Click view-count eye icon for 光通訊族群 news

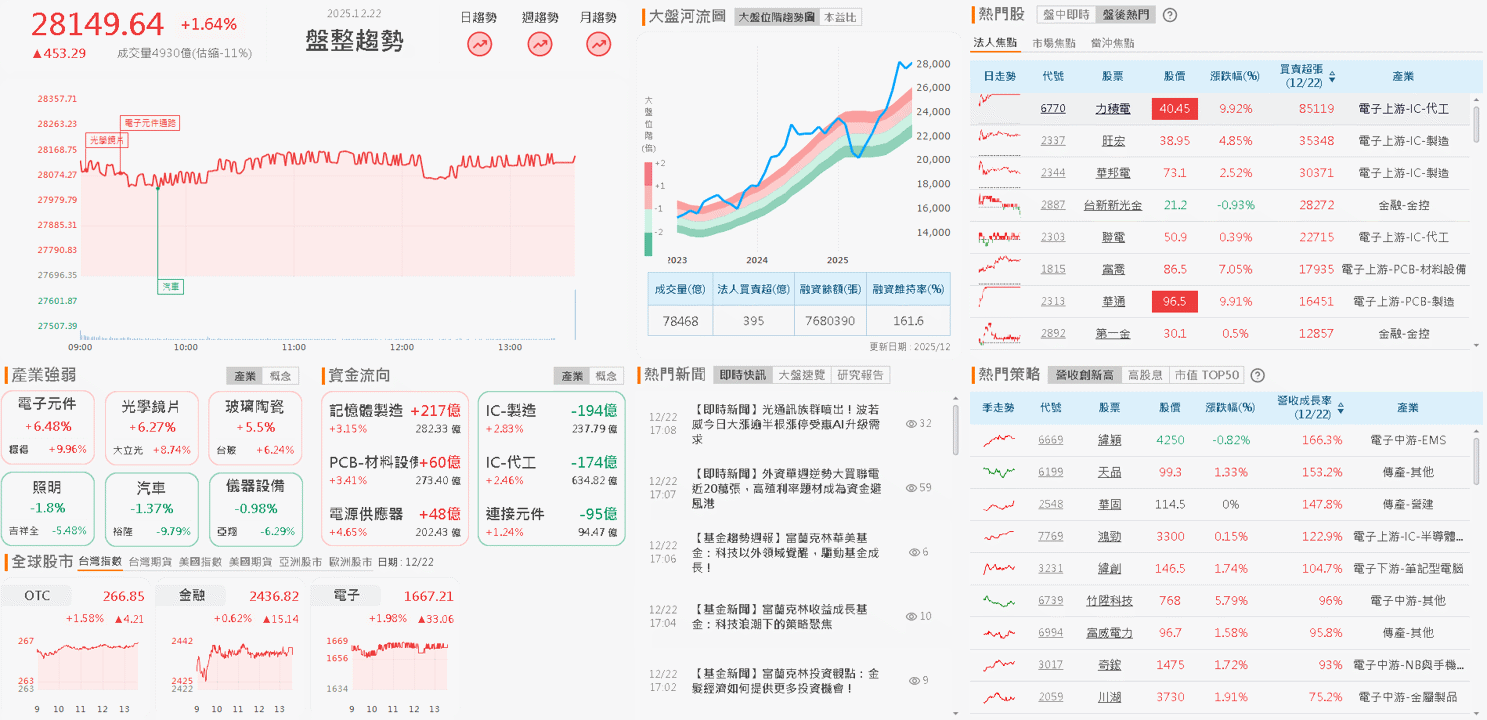click(911, 424)
